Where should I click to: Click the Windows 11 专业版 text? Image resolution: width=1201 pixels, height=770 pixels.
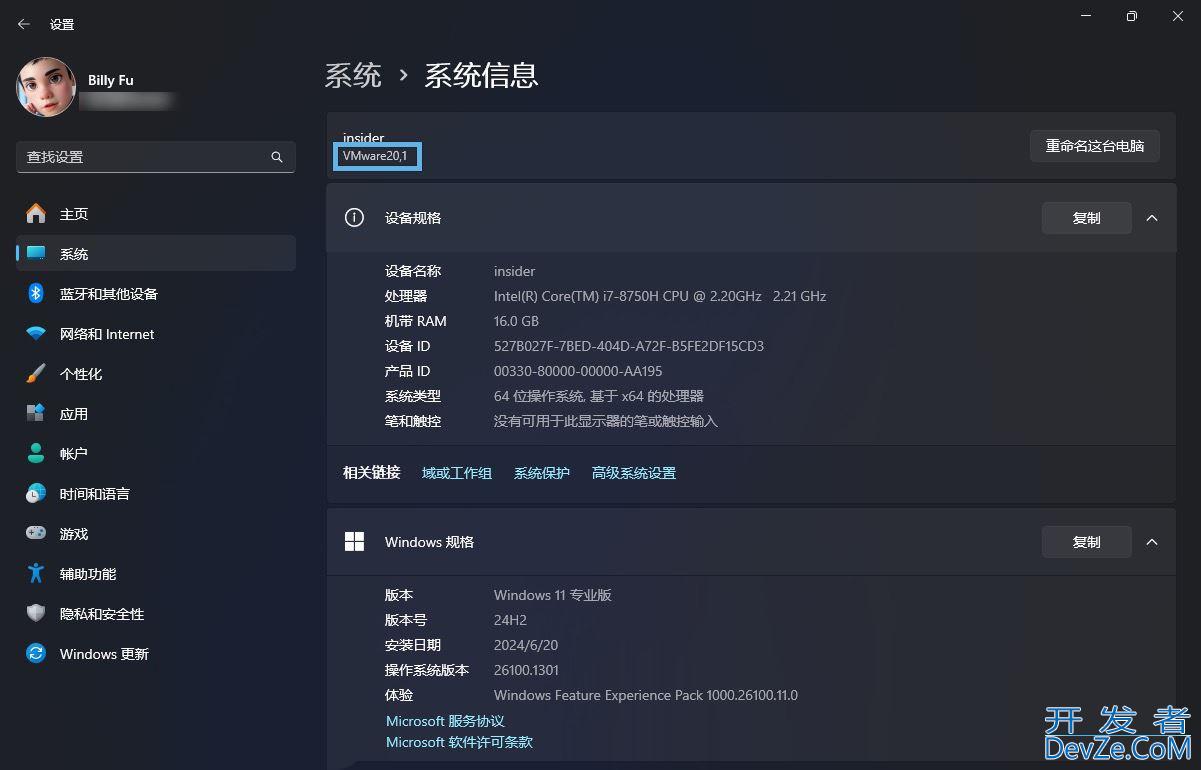pyautogui.click(x=553, y=595)
